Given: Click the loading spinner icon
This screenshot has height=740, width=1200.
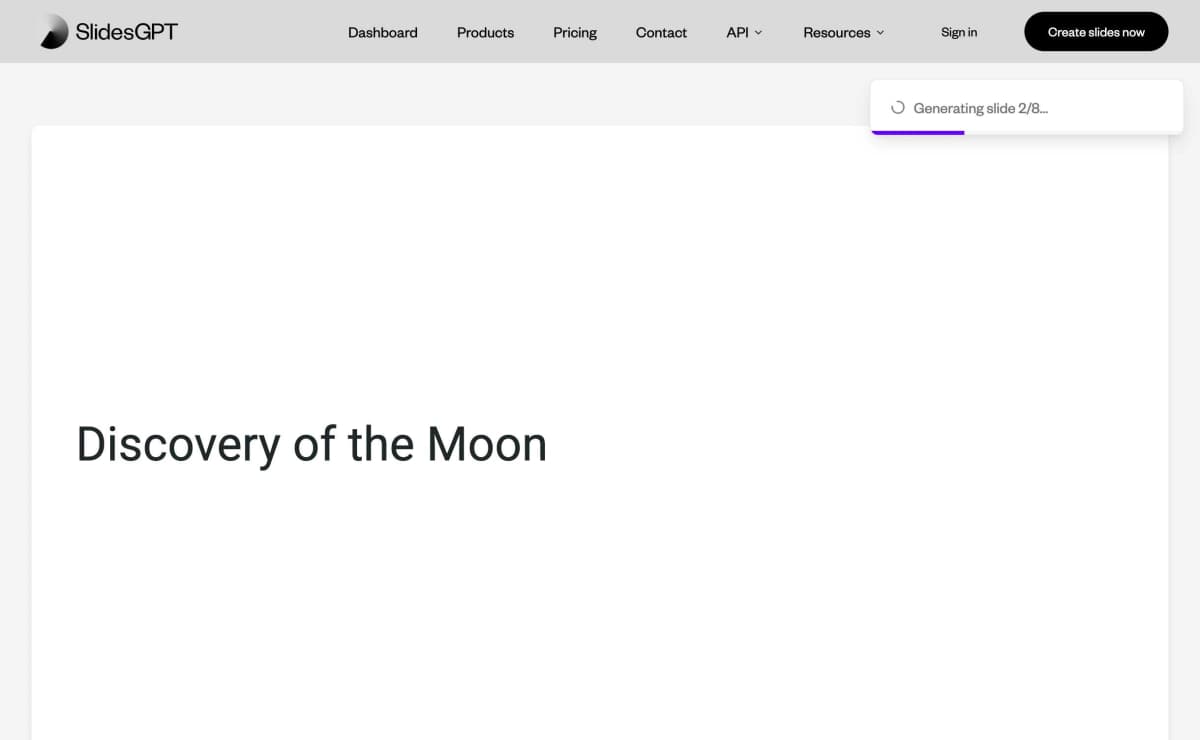Looking at the screenshot, I should click(x=897, y=108).
